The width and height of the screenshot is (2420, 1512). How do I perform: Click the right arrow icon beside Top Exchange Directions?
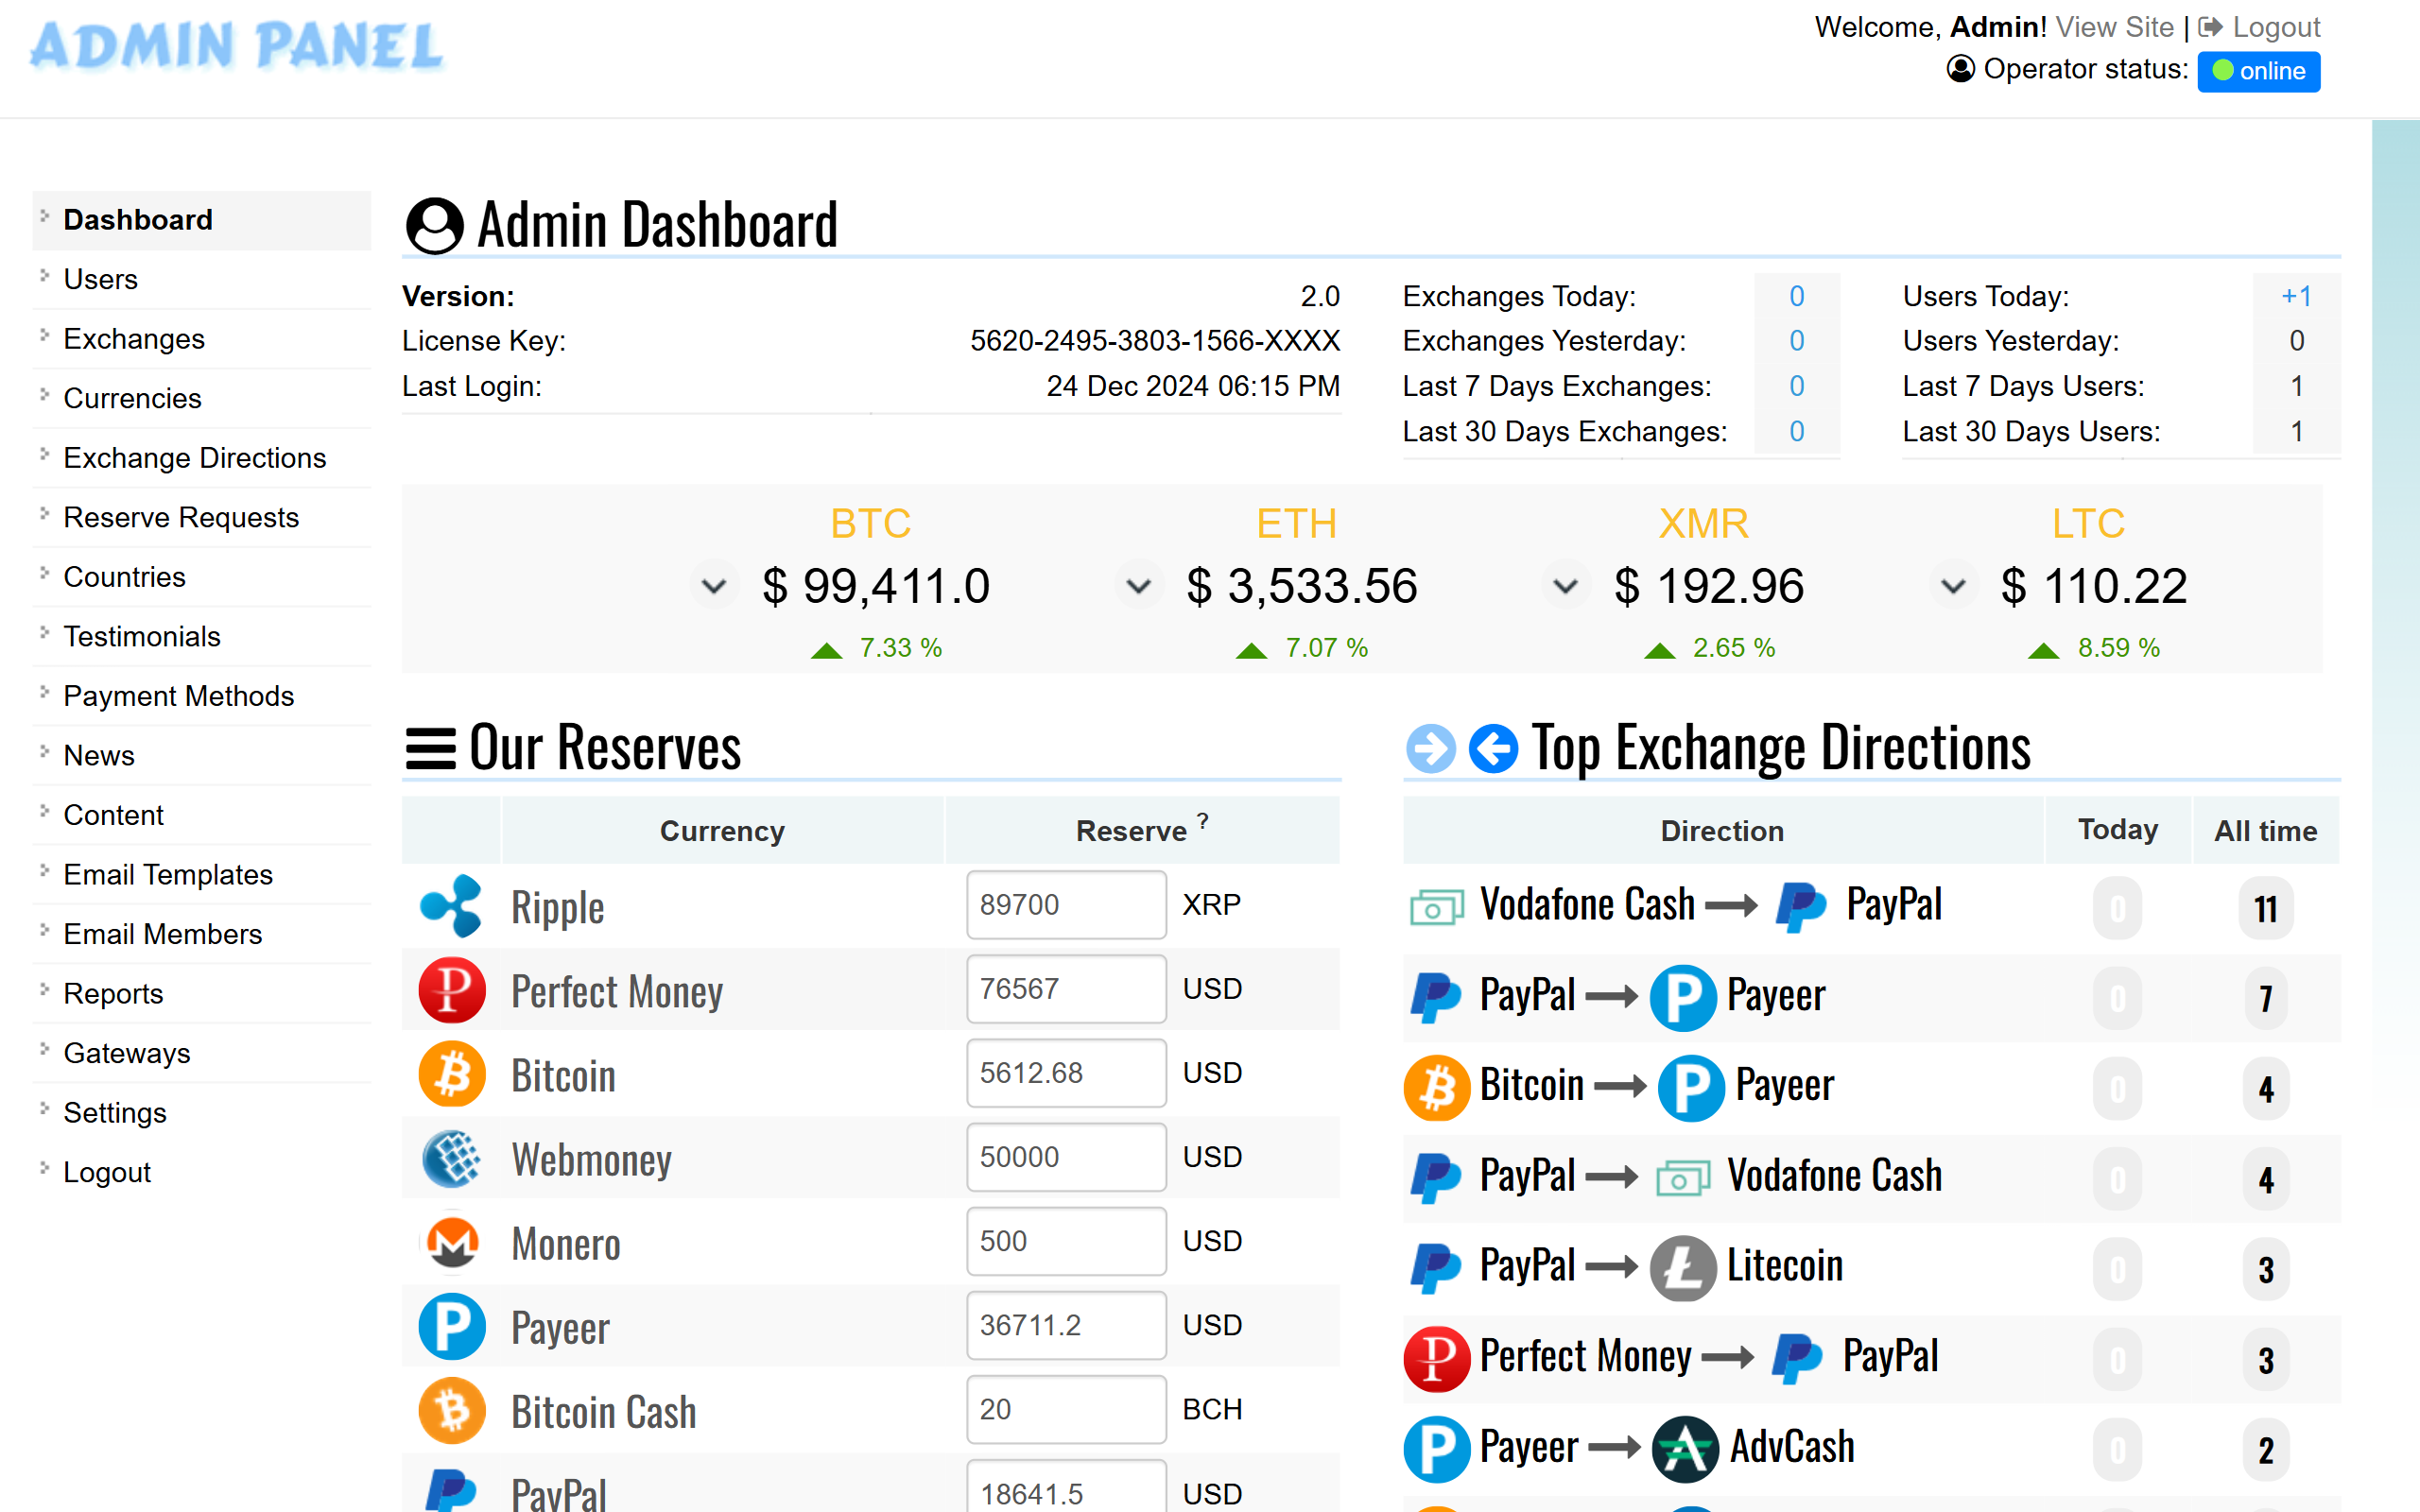[x=1431, y=748]
